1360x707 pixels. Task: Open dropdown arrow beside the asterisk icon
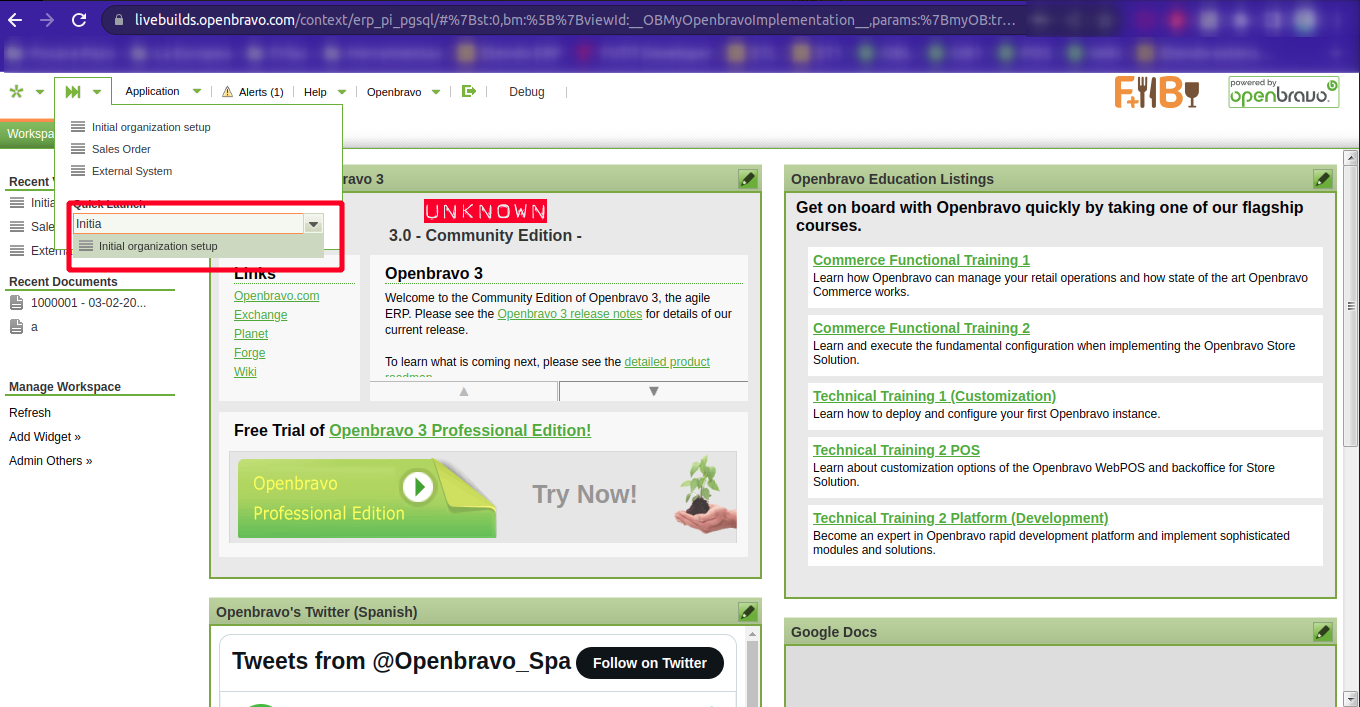40,92
